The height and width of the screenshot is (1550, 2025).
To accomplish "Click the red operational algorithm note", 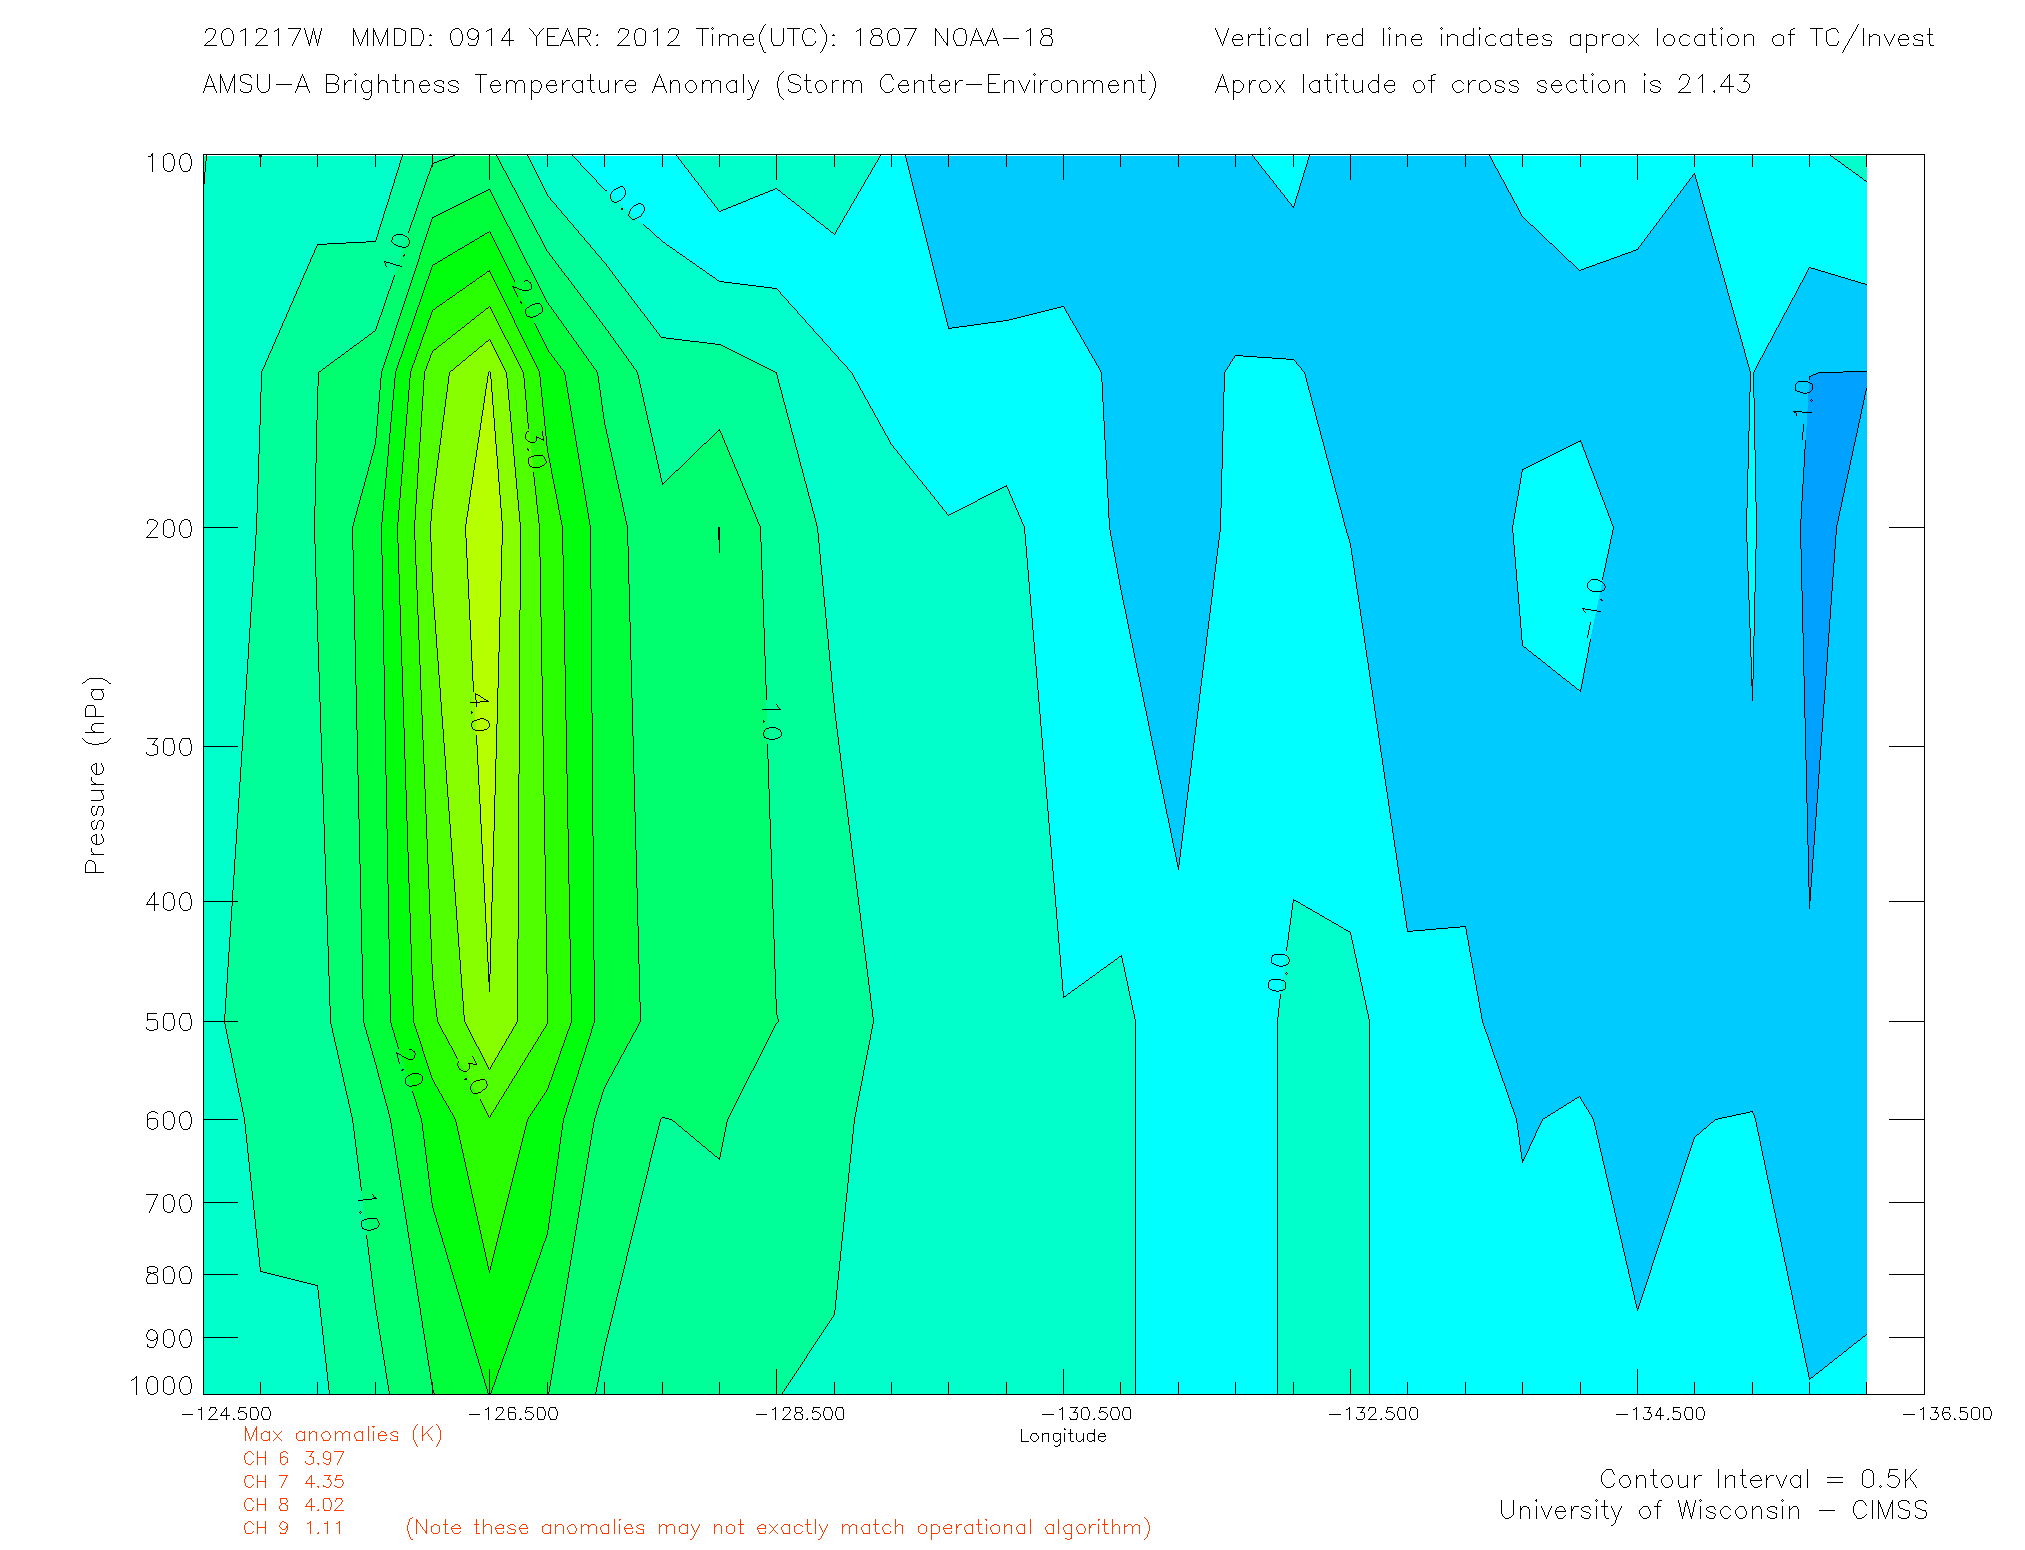I will click(x=778, y=1527).
